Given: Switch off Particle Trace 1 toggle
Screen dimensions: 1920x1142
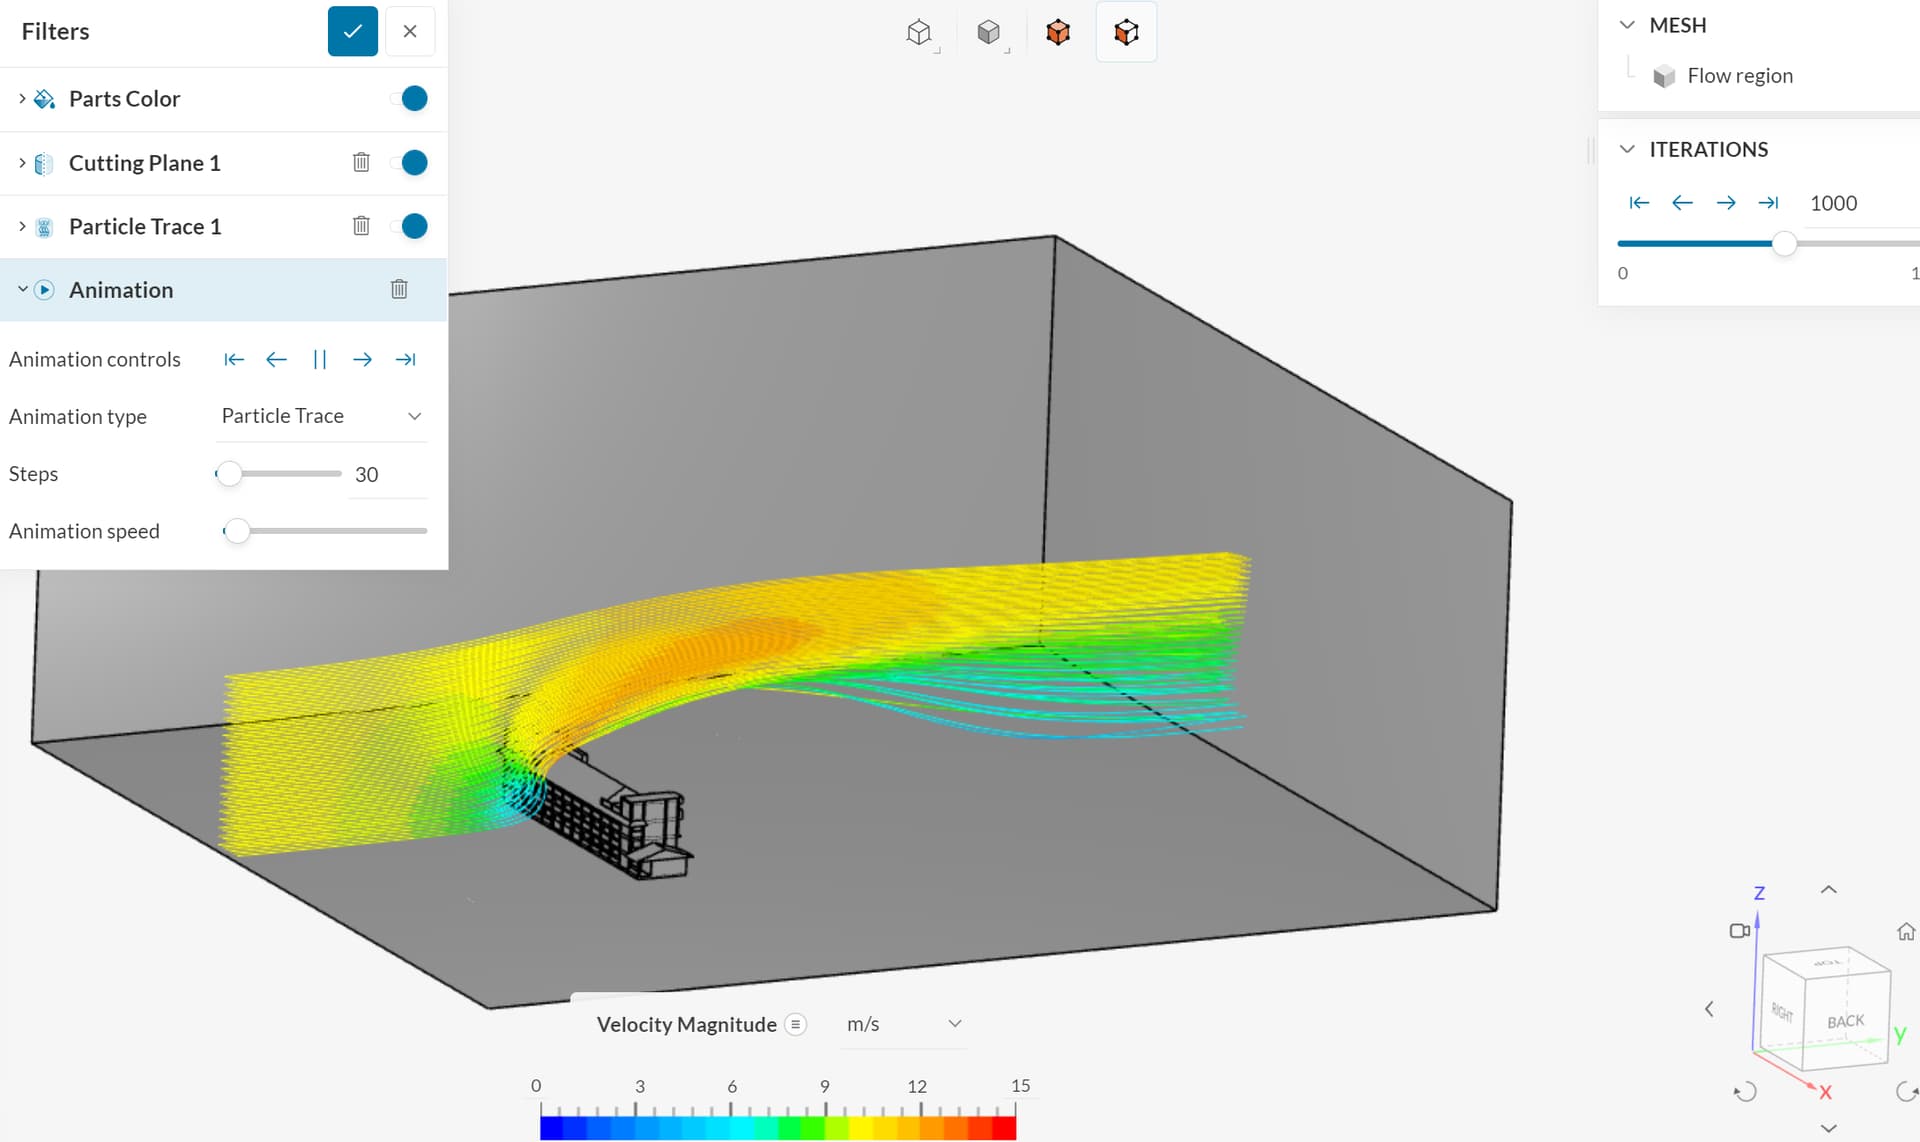Looking at the screenshot, I should tap(412, 227).
